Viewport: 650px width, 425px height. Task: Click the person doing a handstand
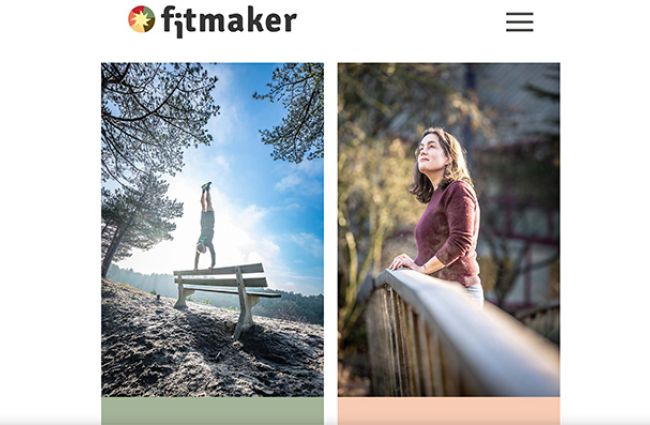coord(205,226)
